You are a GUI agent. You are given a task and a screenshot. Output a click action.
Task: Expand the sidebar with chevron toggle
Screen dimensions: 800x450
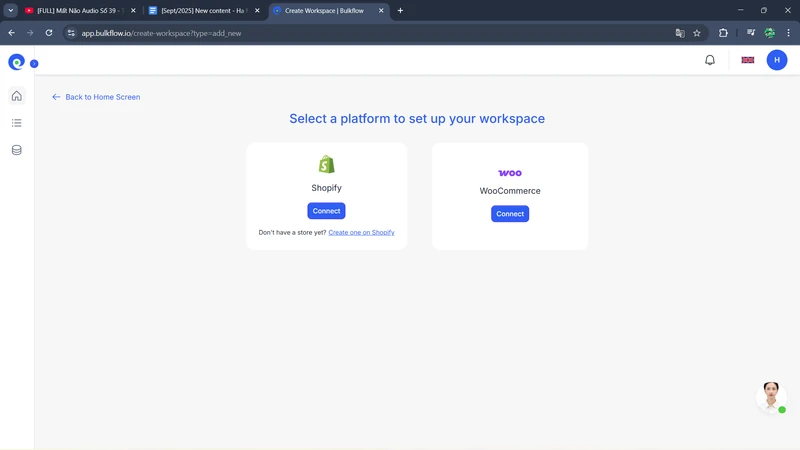coord(34,64)
